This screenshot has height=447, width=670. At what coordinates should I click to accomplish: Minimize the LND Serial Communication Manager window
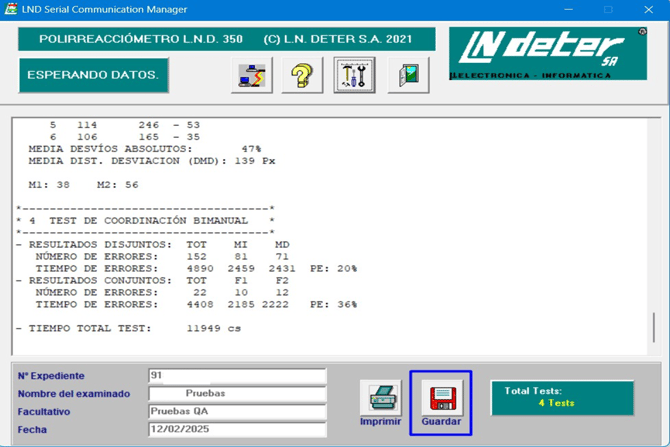click(x=568, y=9)
